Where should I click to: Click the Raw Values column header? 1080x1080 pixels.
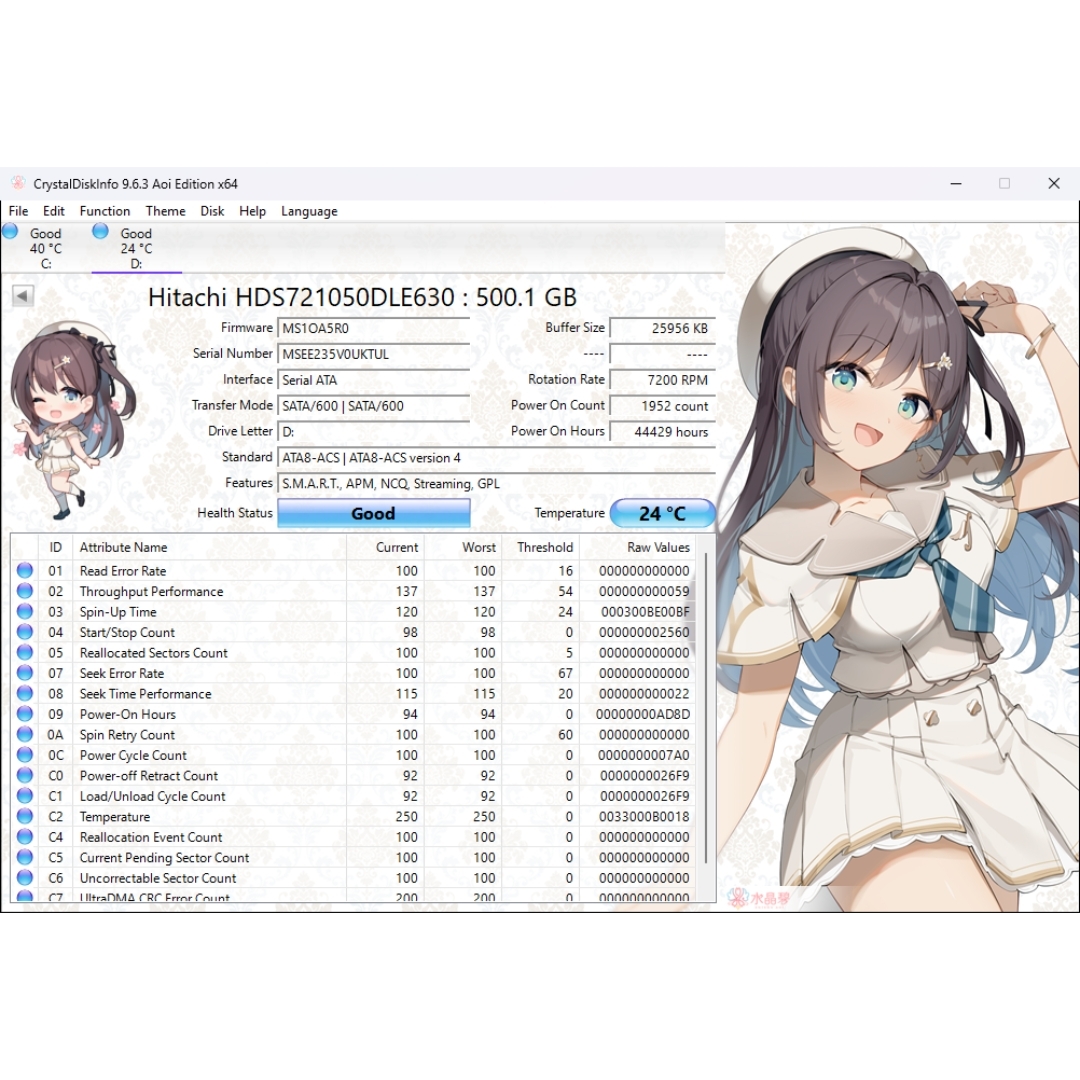click(638, 548)
